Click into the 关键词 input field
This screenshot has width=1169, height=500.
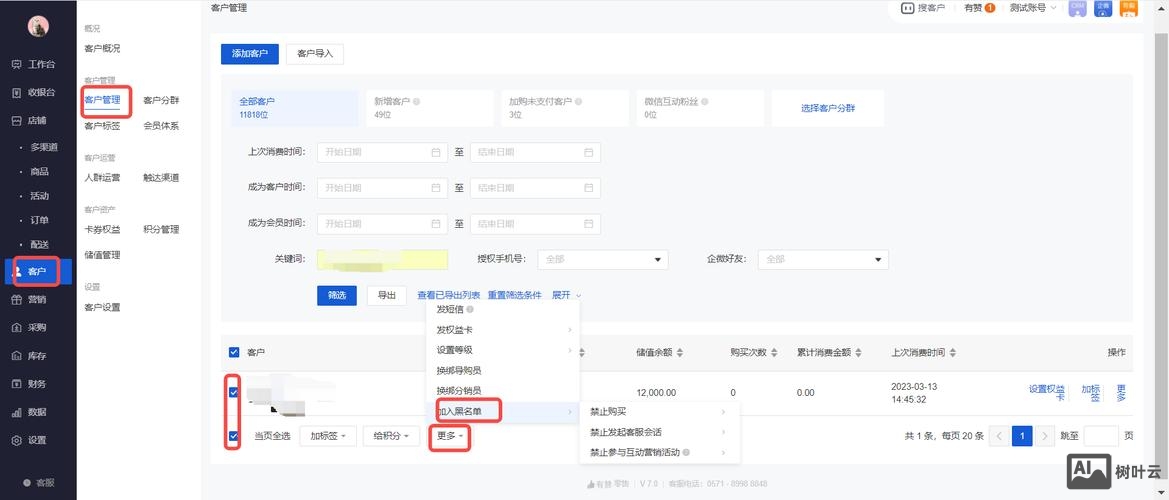point(382,259)
